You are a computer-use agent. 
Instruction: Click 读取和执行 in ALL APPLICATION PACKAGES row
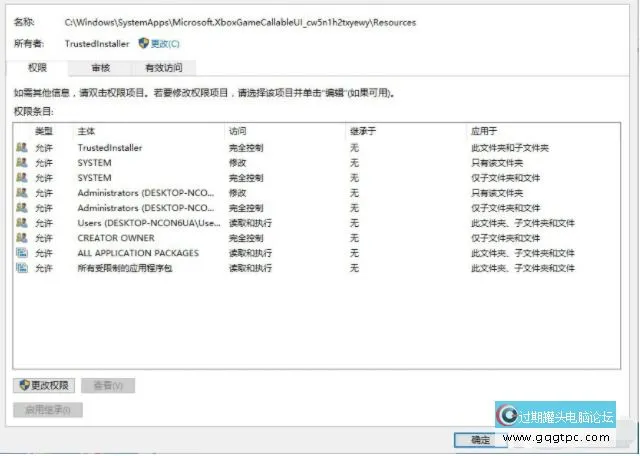[x=251, y=253]
